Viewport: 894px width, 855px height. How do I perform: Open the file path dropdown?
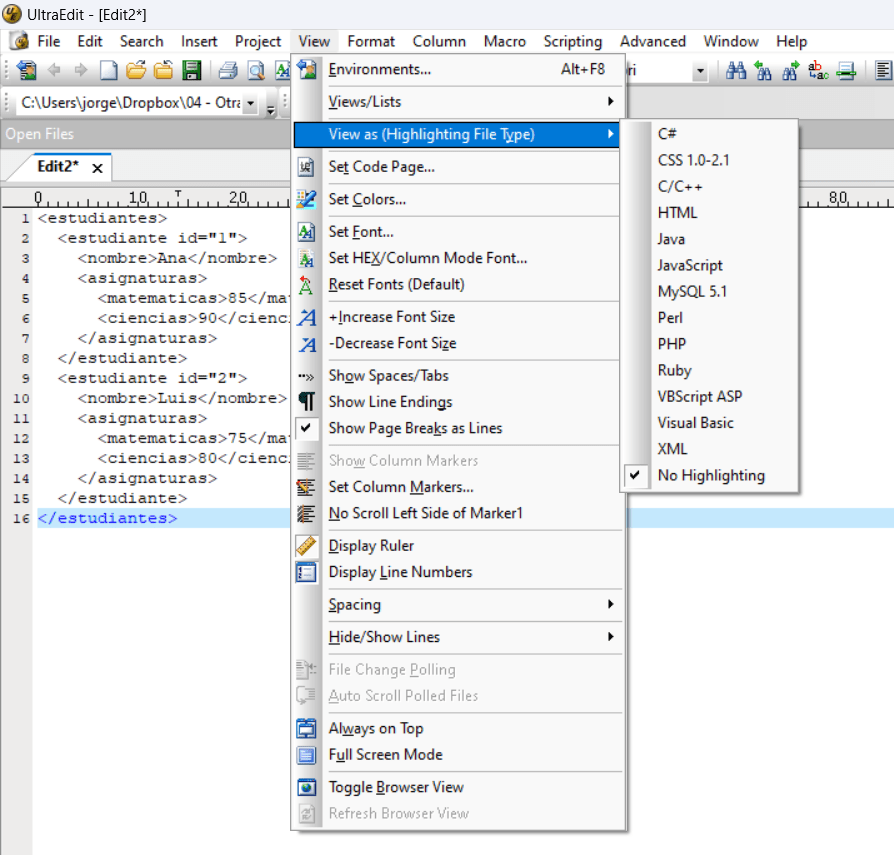[x=250, y=103]
